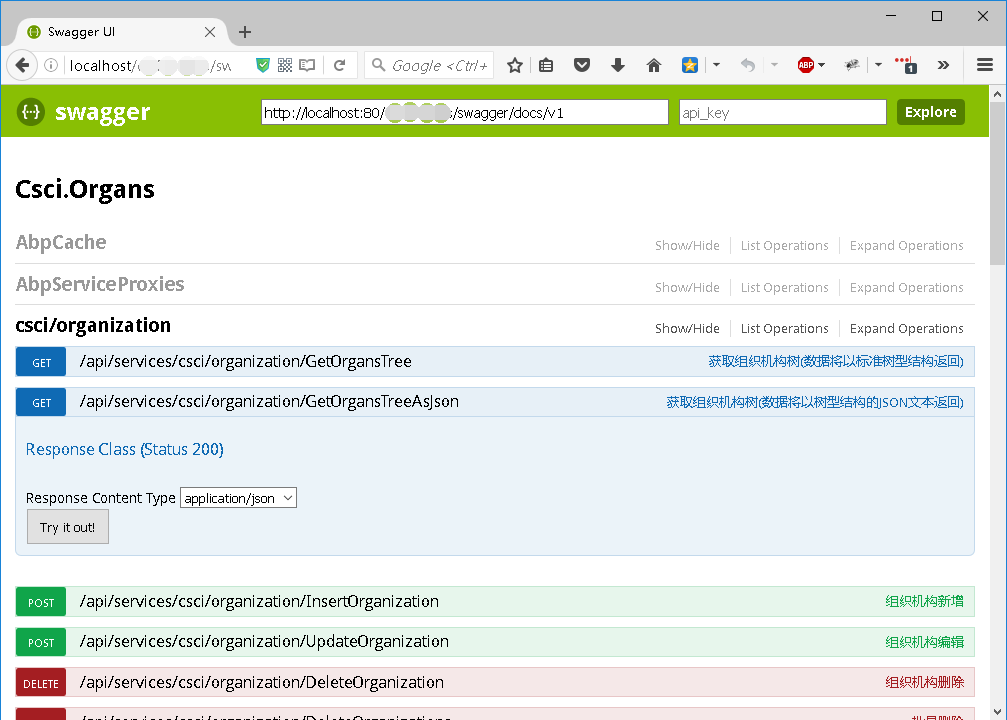Click Expand Operations for csci/organization

click(x=906, y=328)
